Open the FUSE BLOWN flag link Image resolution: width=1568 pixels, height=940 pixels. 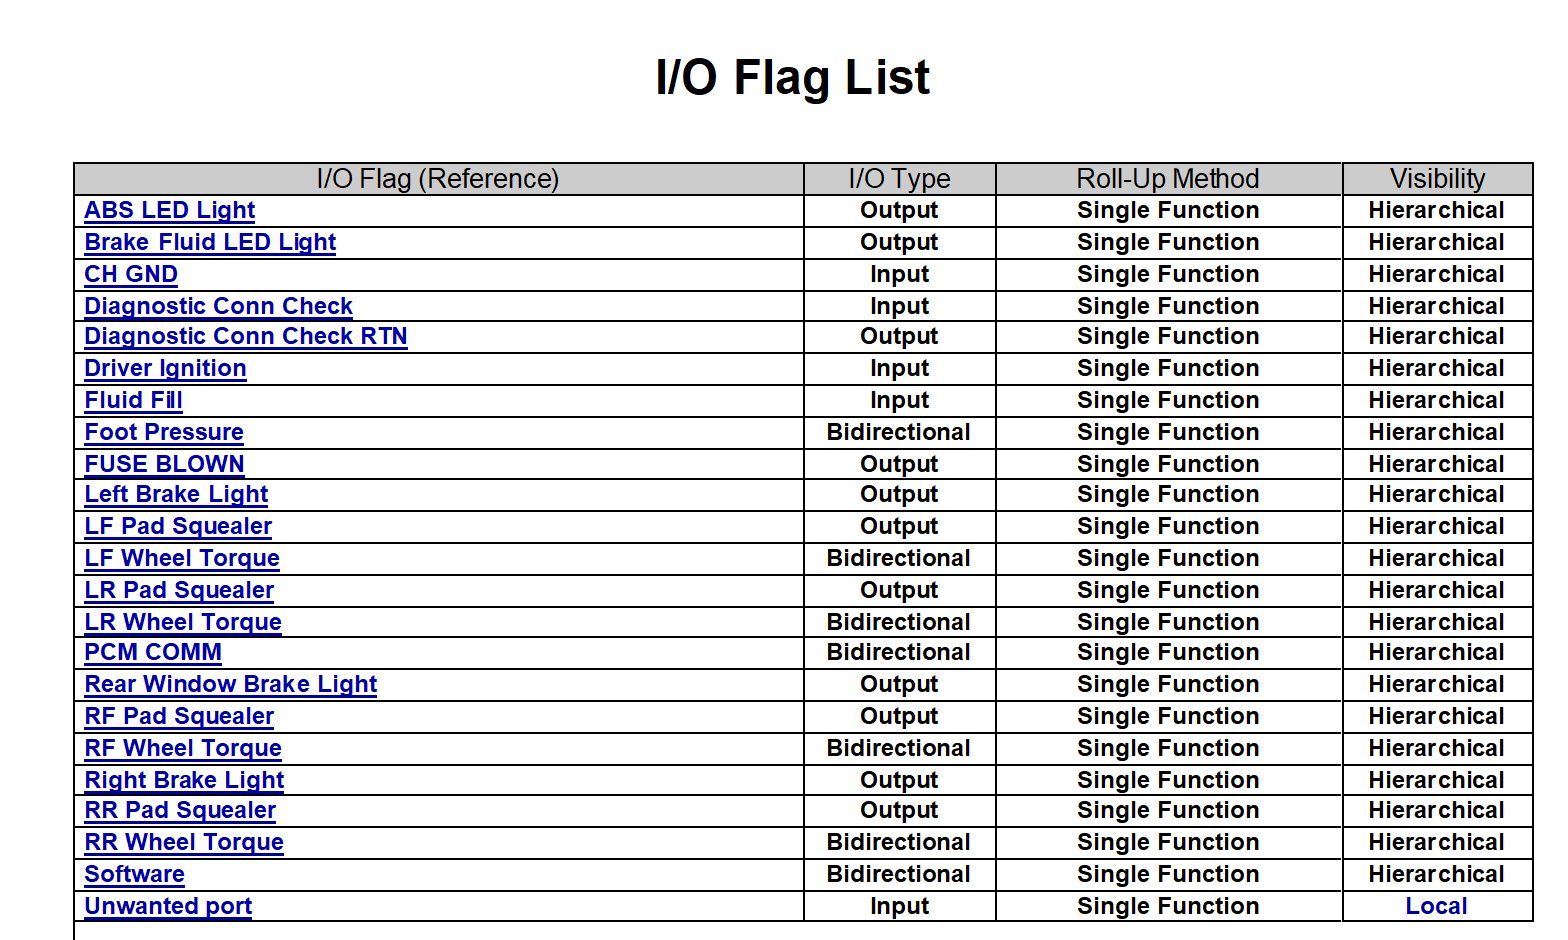164,464
